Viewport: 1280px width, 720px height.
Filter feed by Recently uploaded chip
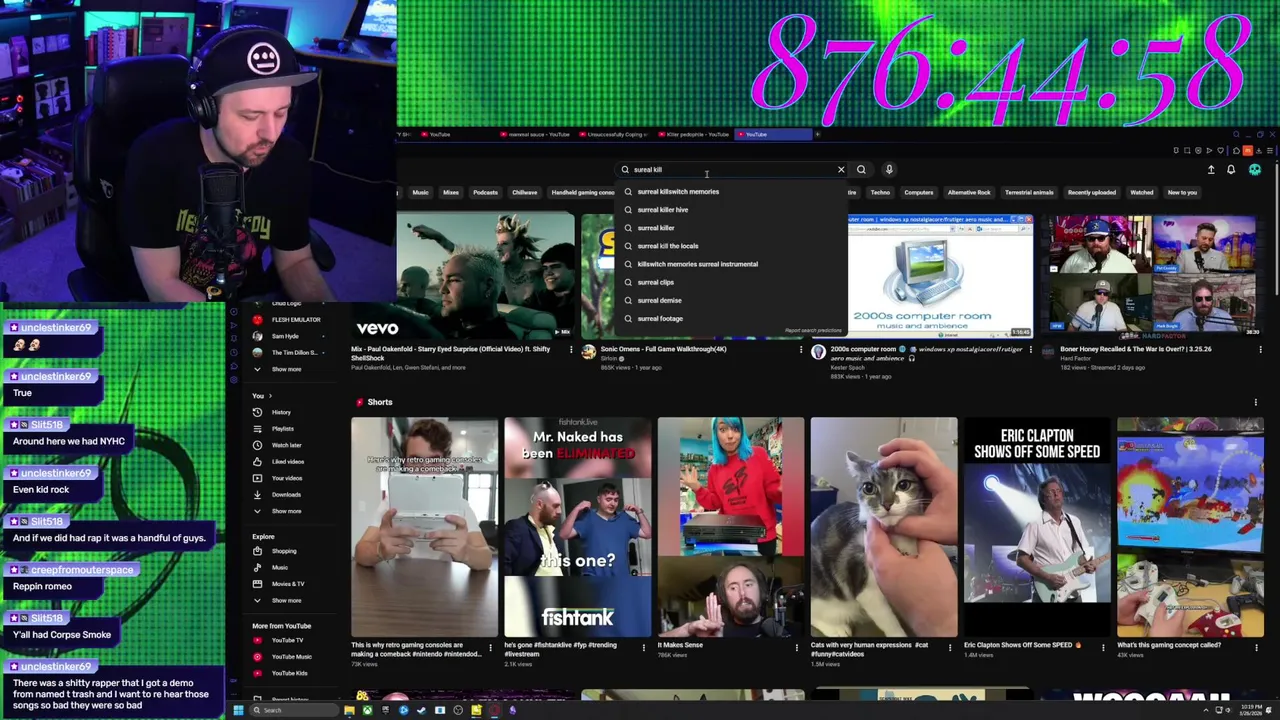tap(1092, 193)
